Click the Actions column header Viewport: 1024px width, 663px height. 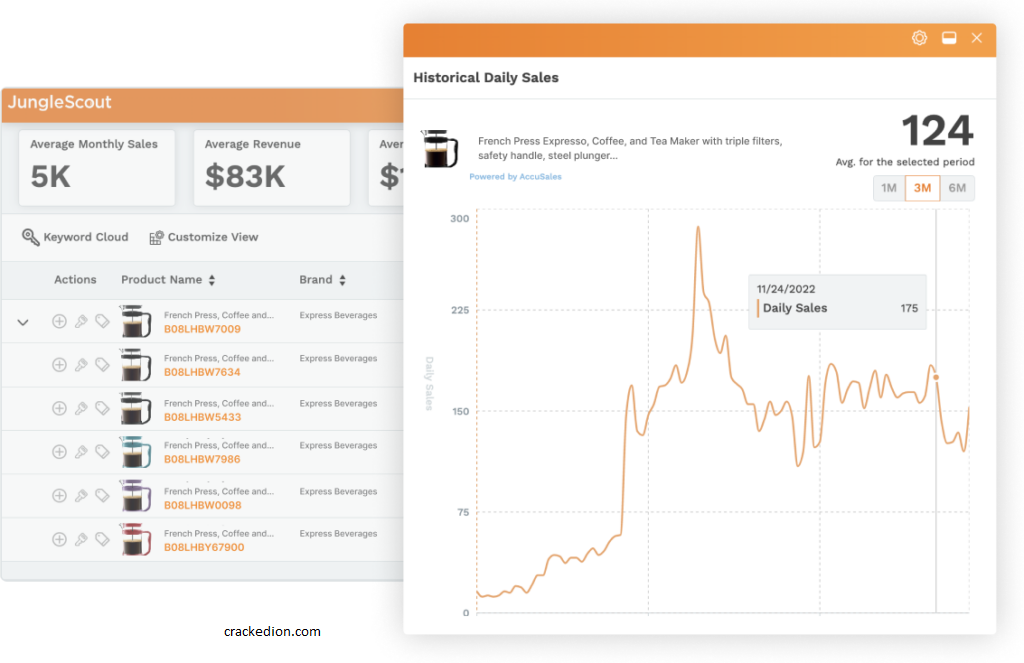75,280
